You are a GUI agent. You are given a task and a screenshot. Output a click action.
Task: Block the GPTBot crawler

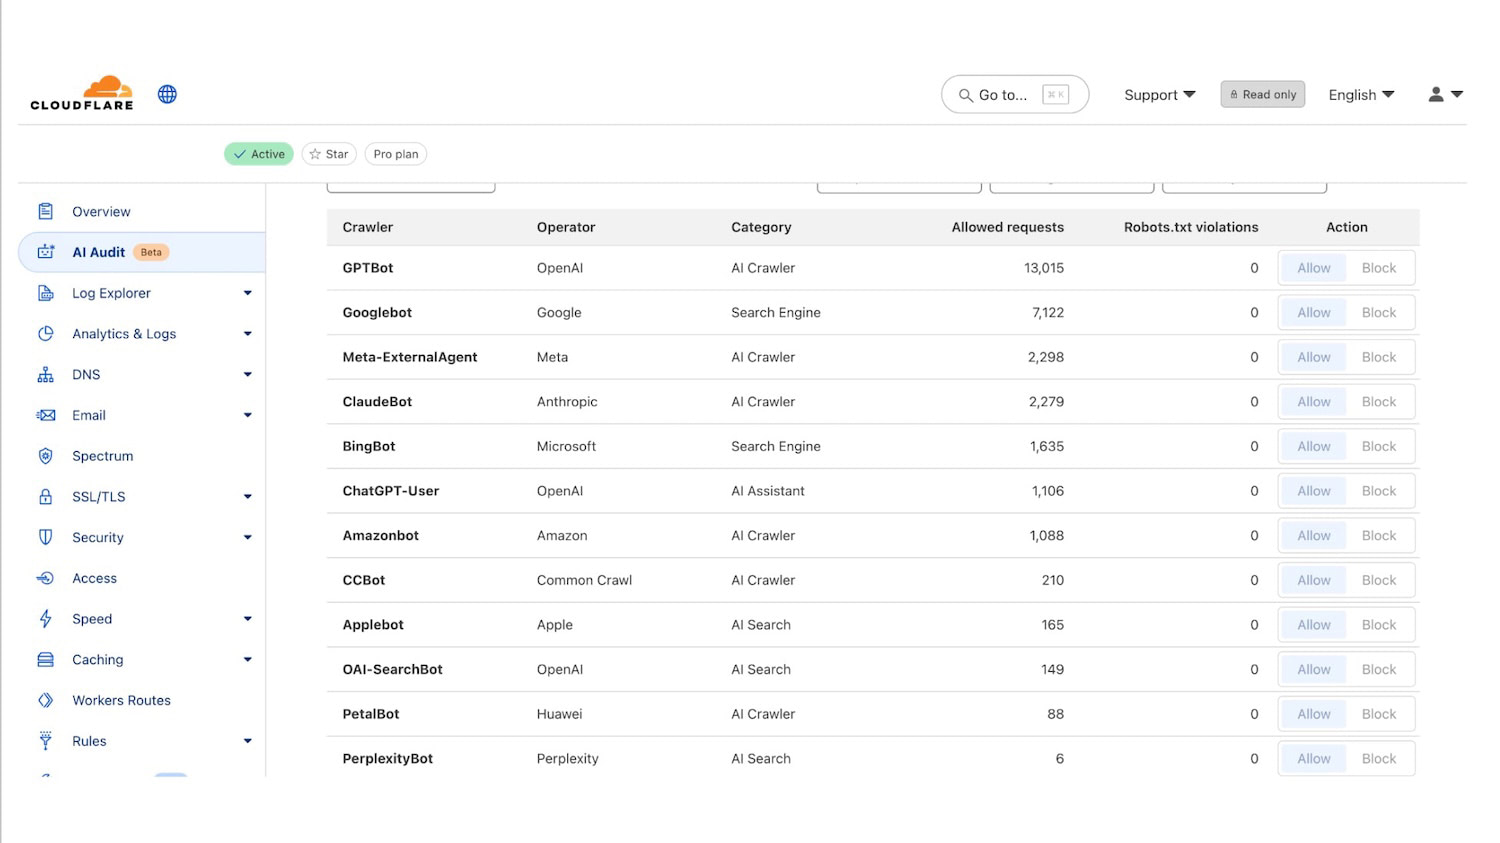[x=1379, y=267]
